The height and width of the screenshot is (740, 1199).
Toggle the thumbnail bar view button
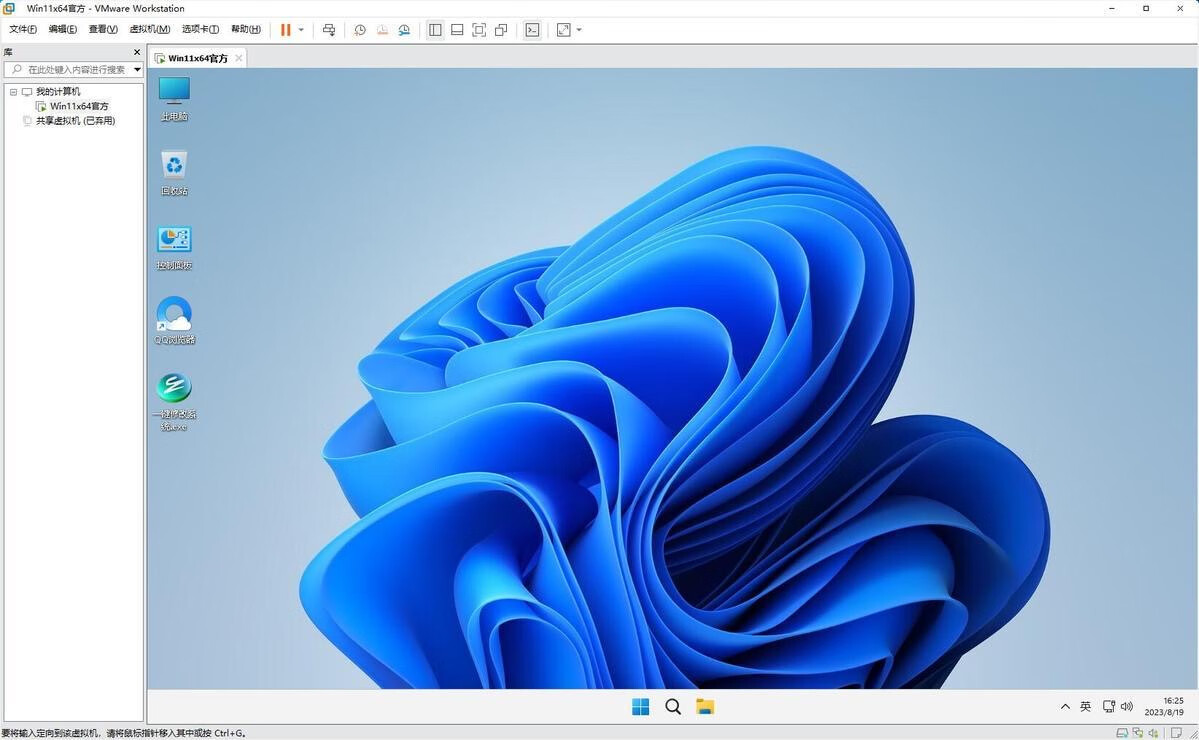coord(457,30)
